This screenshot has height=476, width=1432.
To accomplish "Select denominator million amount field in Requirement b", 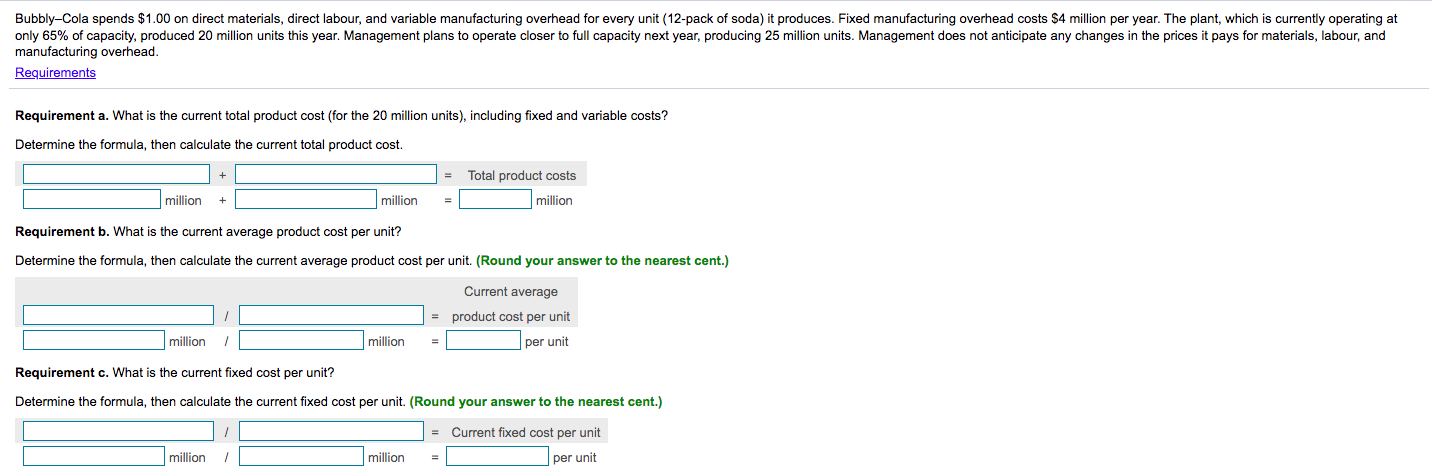I will tap(301, 341).
